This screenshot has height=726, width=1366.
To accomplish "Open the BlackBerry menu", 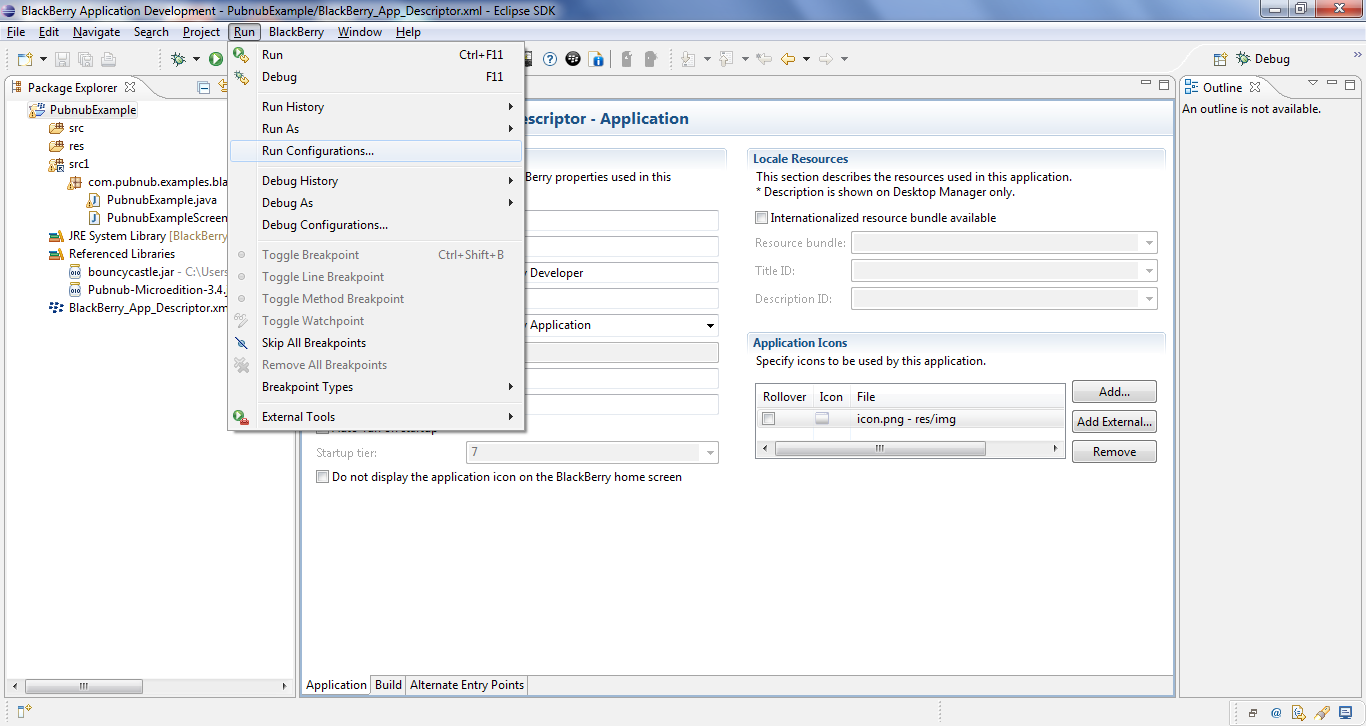I will [296, 32].
